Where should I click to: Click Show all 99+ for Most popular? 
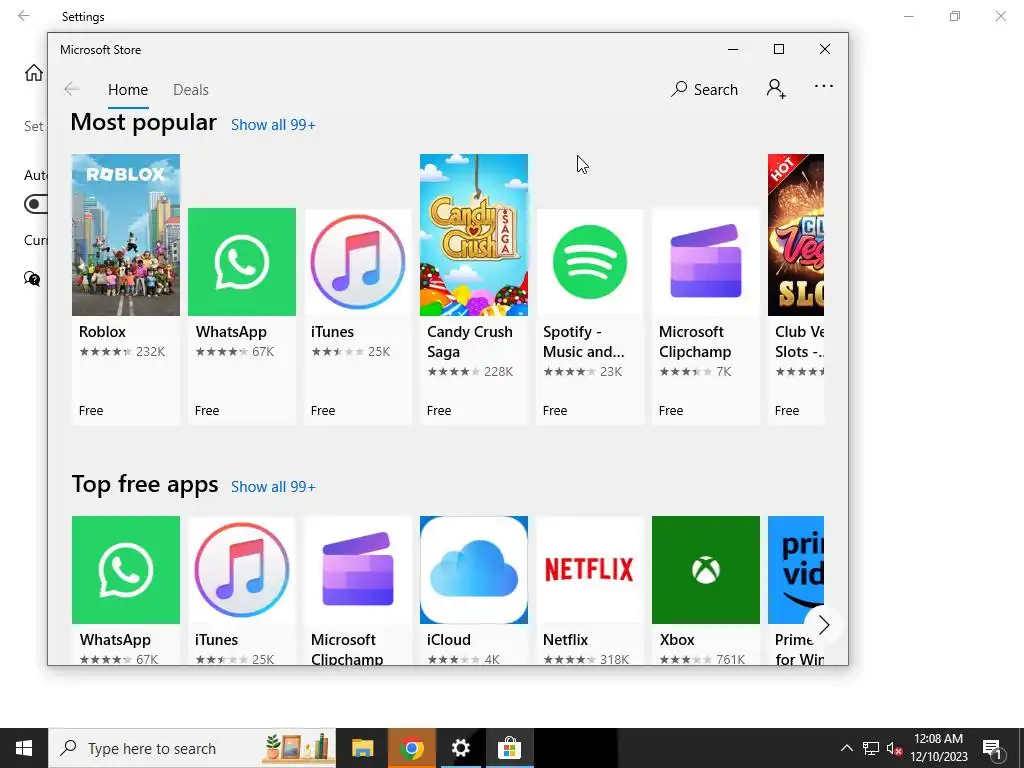point(273,125)
